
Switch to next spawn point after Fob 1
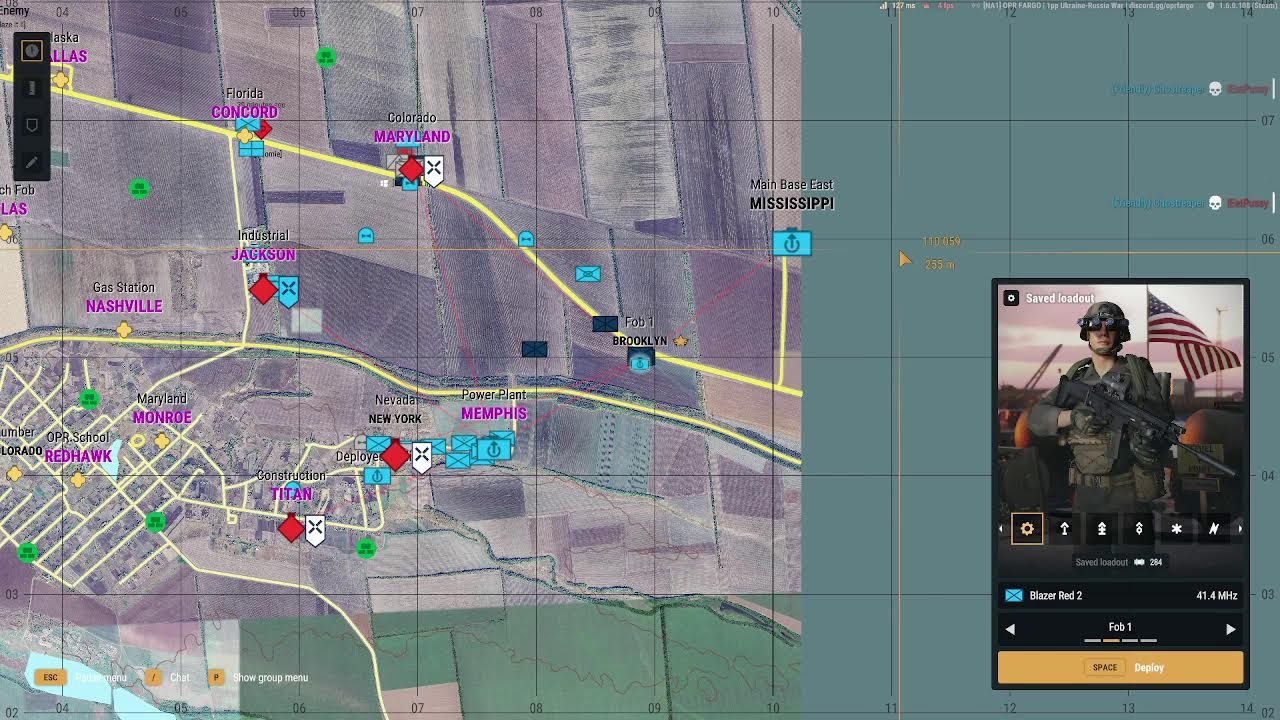click(x=1231, y=629)
